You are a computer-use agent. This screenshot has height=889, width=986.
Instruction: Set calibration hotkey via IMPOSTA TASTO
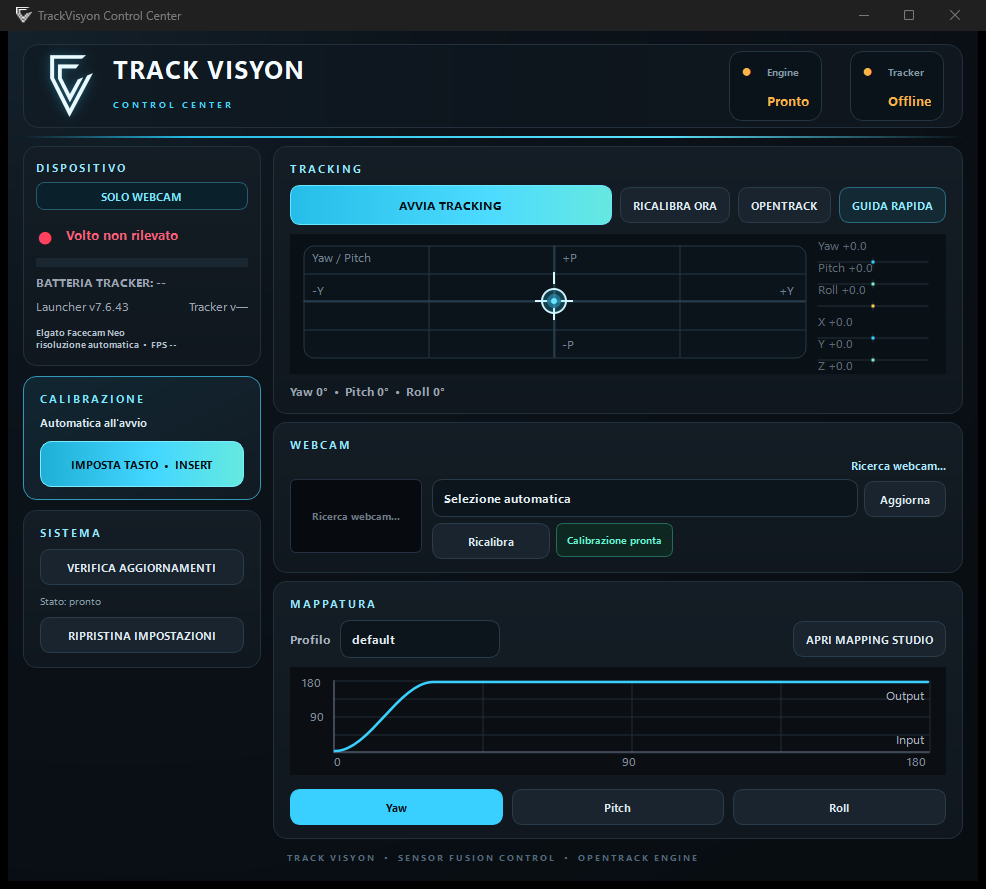tap(141, 464)
